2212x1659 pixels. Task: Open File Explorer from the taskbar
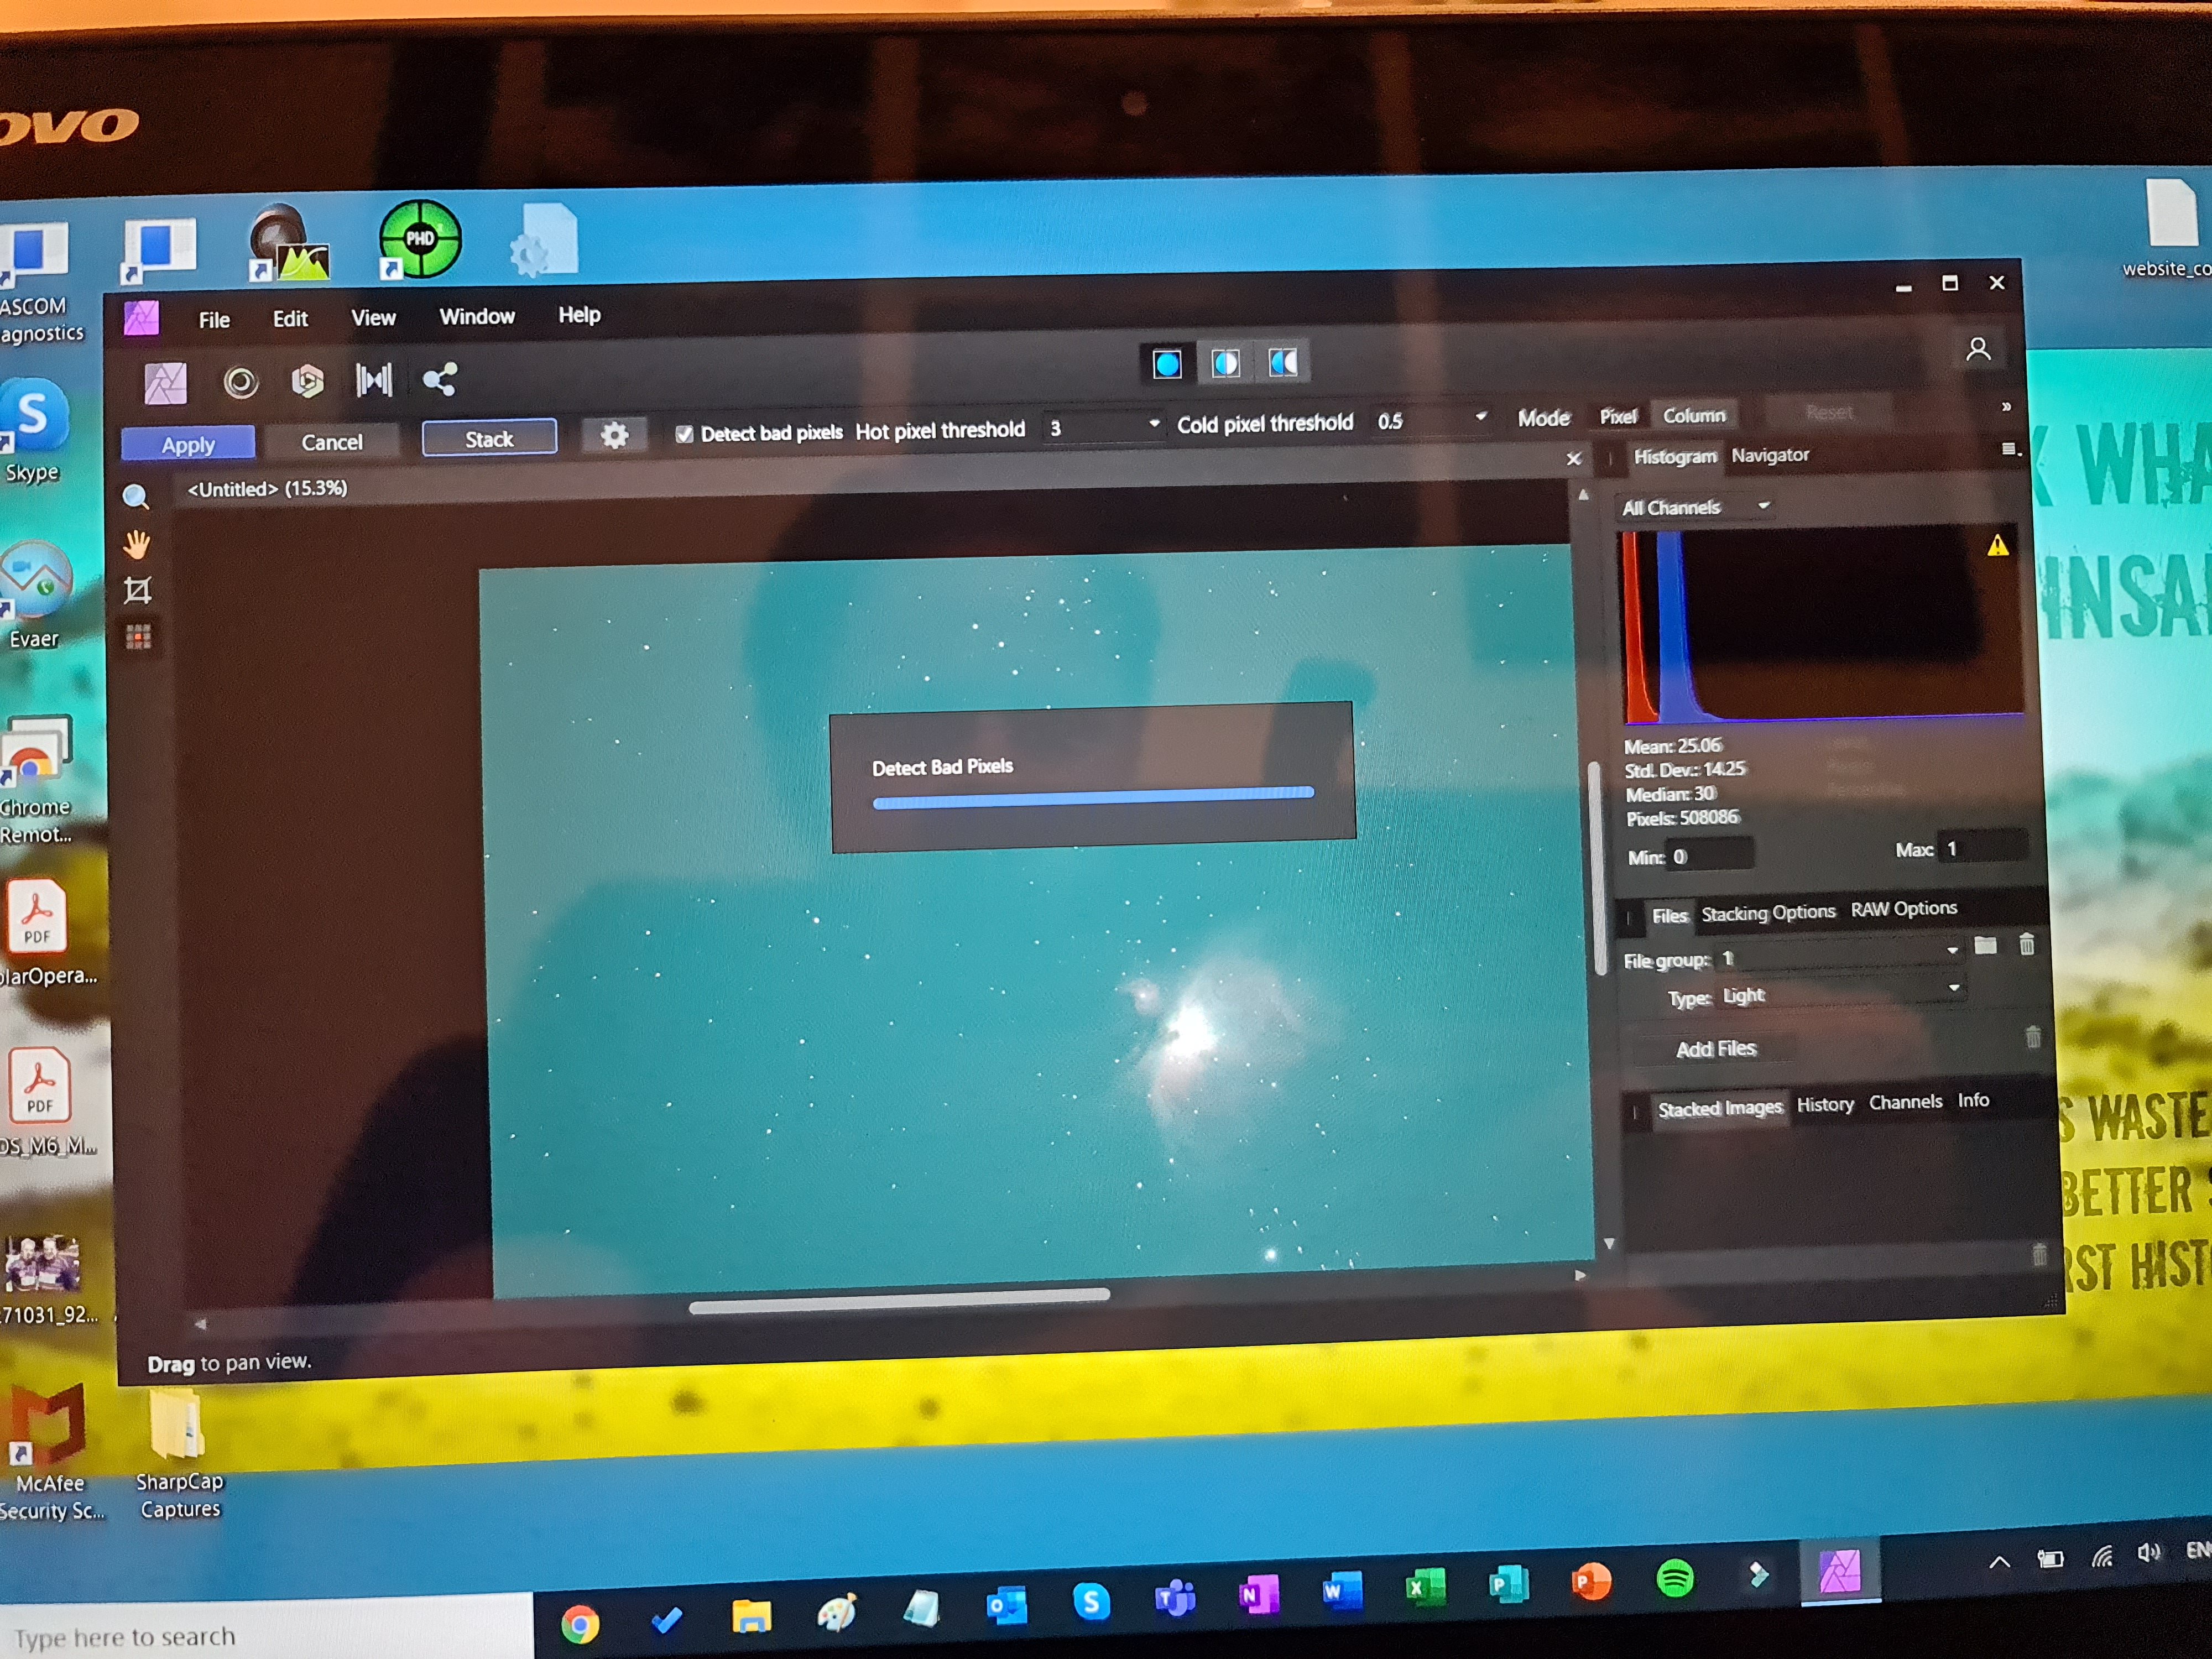(x=751, y=1617)
